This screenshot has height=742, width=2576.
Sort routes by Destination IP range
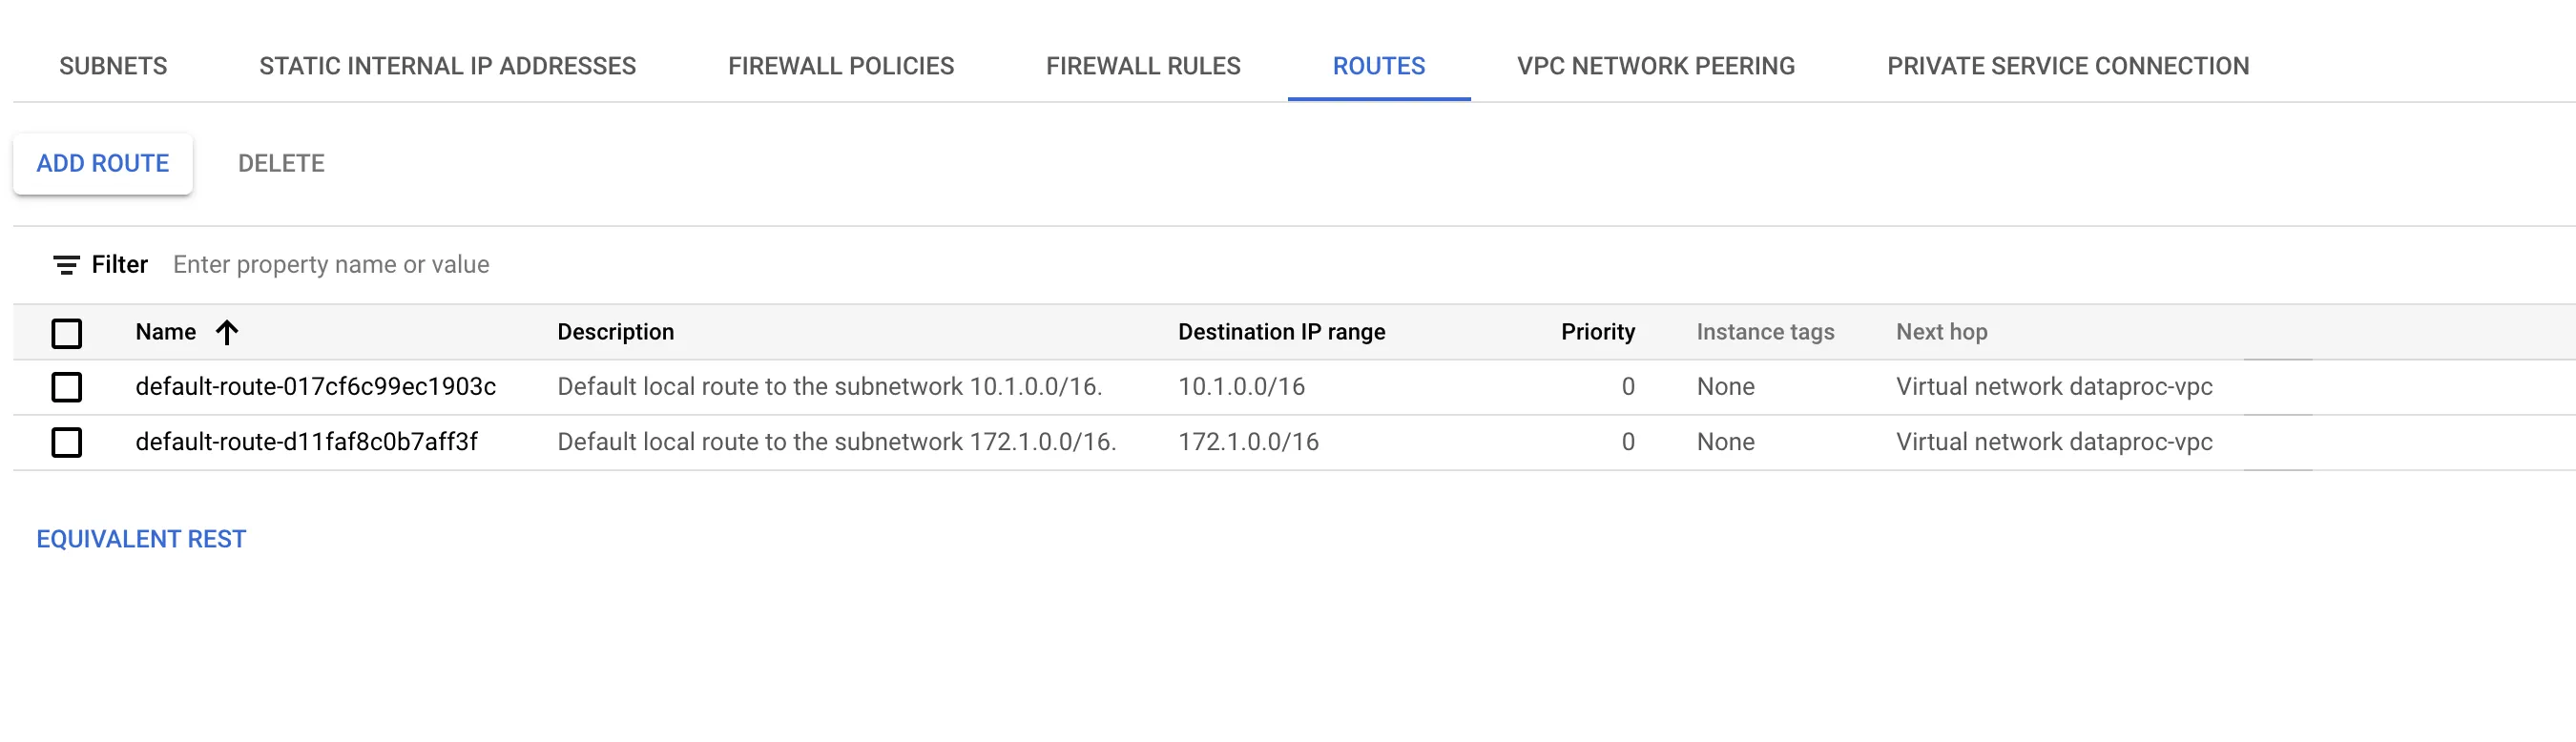point(1281,332)
